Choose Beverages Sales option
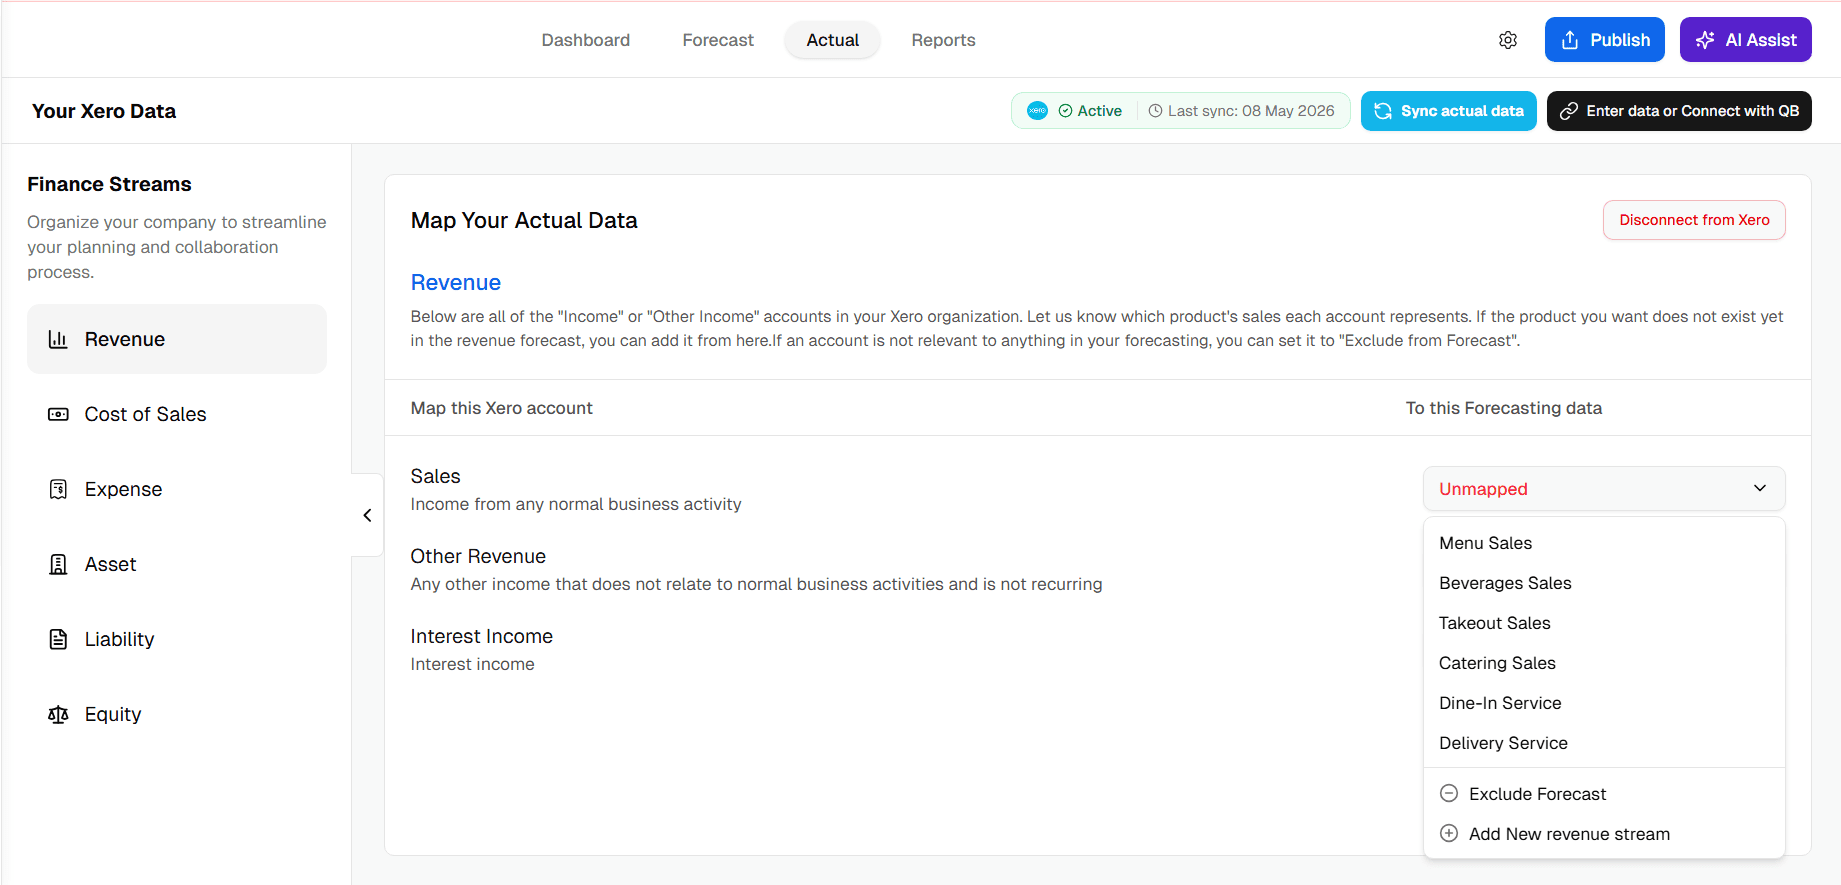 point(1604,583)
